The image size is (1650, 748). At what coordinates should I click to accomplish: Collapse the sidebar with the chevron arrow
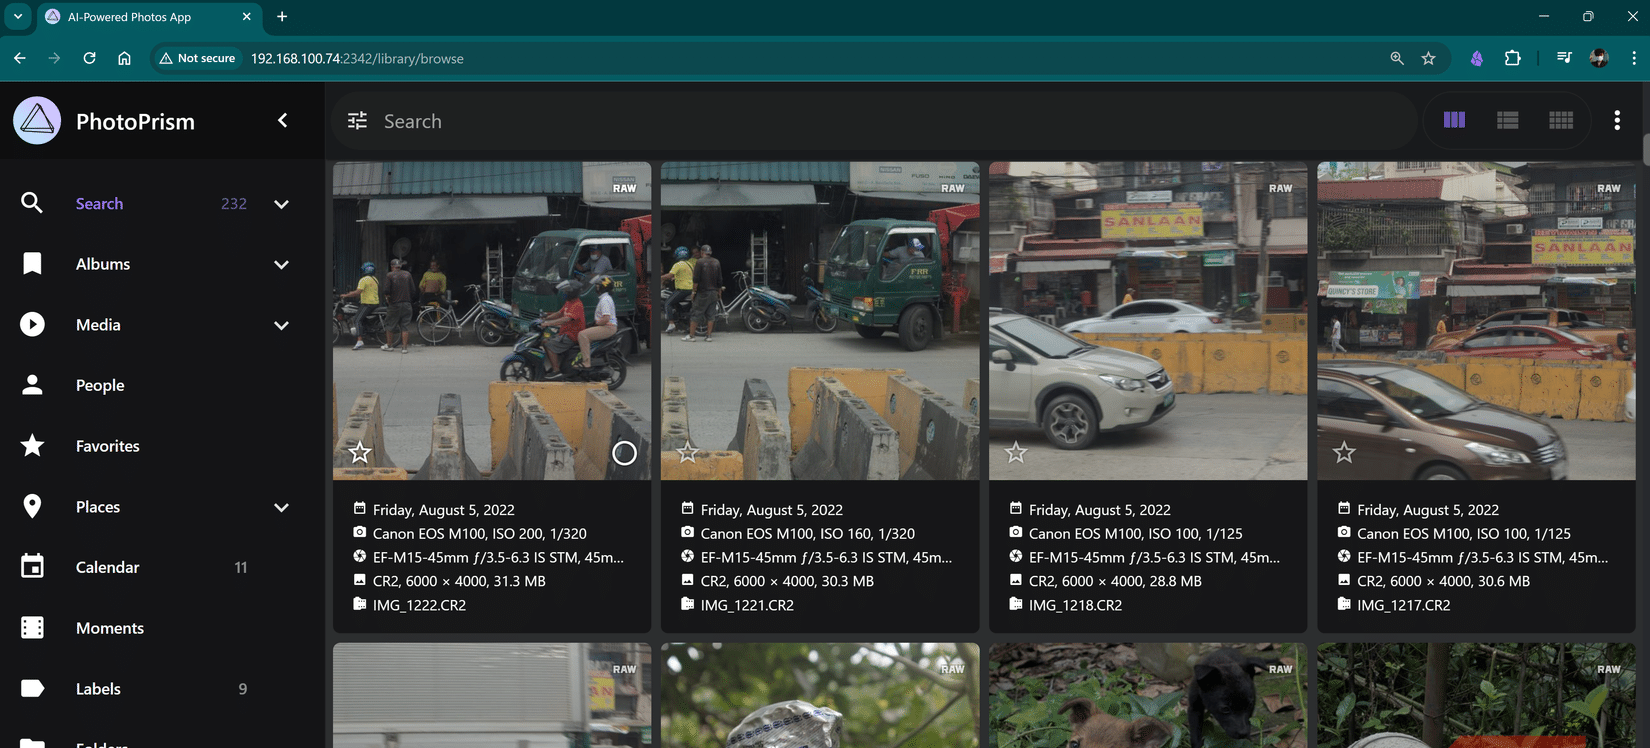pyautogui.click(x=283, y=121)
